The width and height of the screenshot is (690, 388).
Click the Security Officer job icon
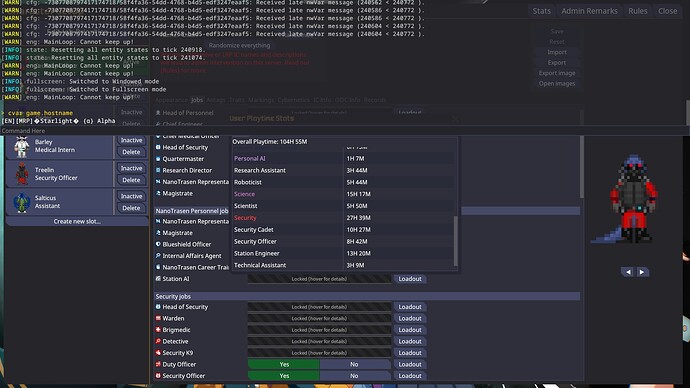tap(158, 376)
